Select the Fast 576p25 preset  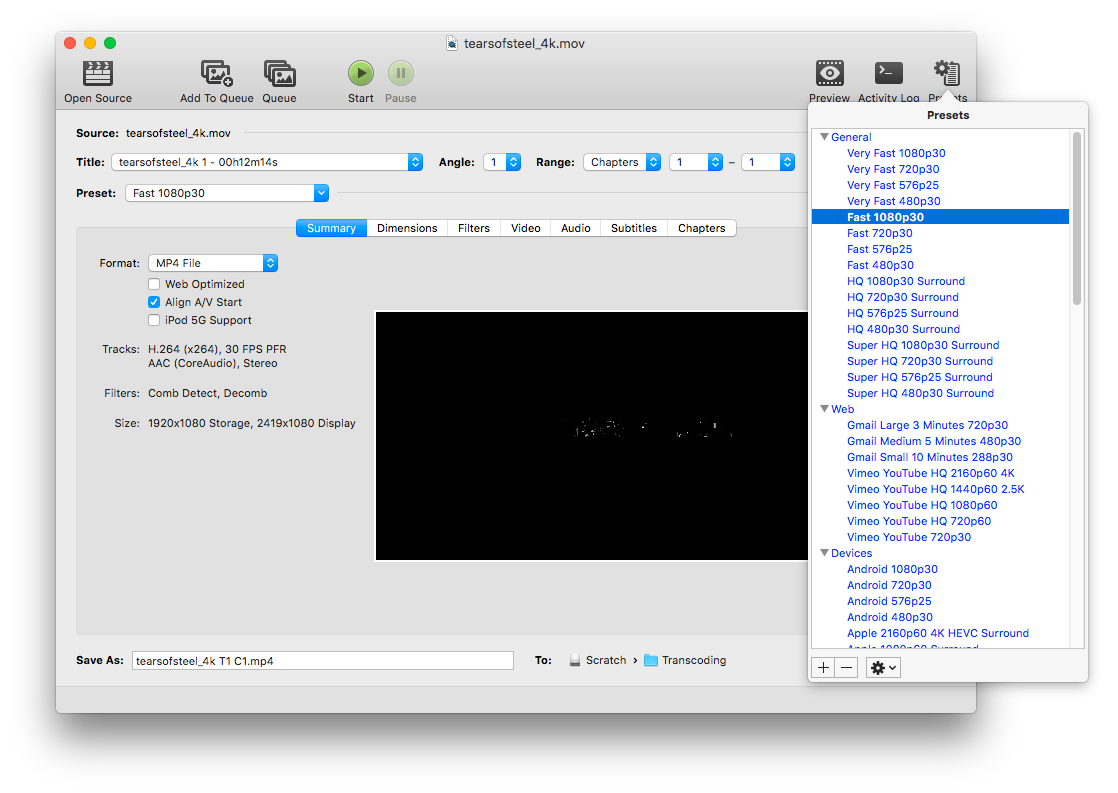(880, 250)
